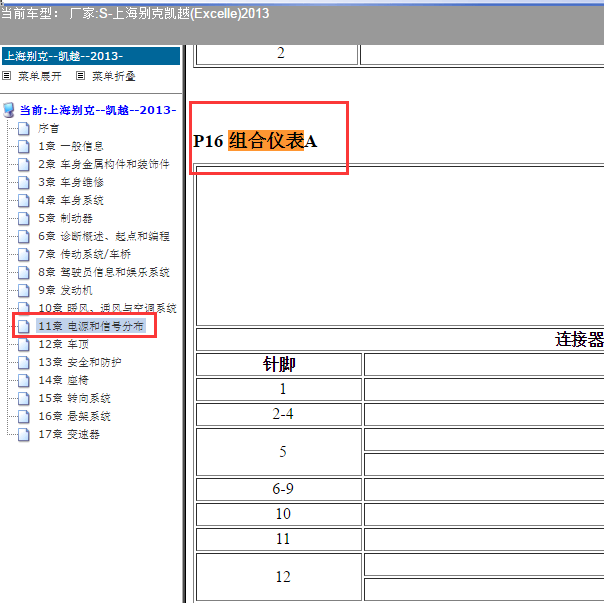Open chapter 16章 悬架系统

pyautogui.click(x=74, y=416)
